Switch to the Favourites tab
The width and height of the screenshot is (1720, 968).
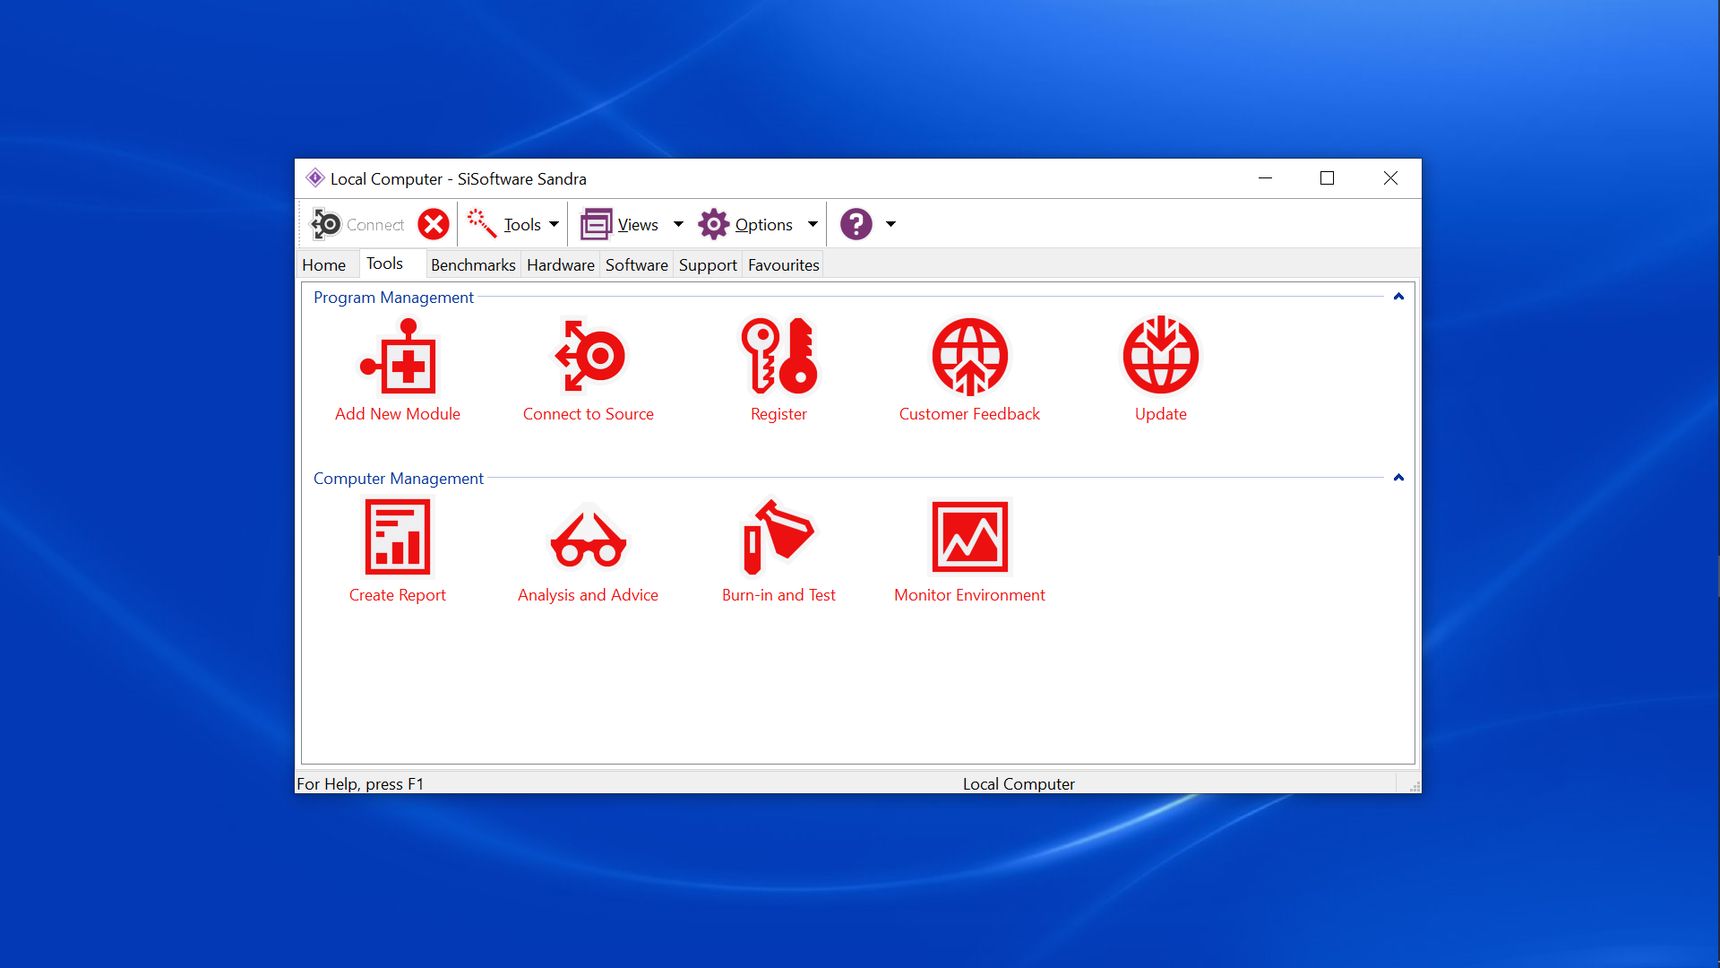click(784, 265)
